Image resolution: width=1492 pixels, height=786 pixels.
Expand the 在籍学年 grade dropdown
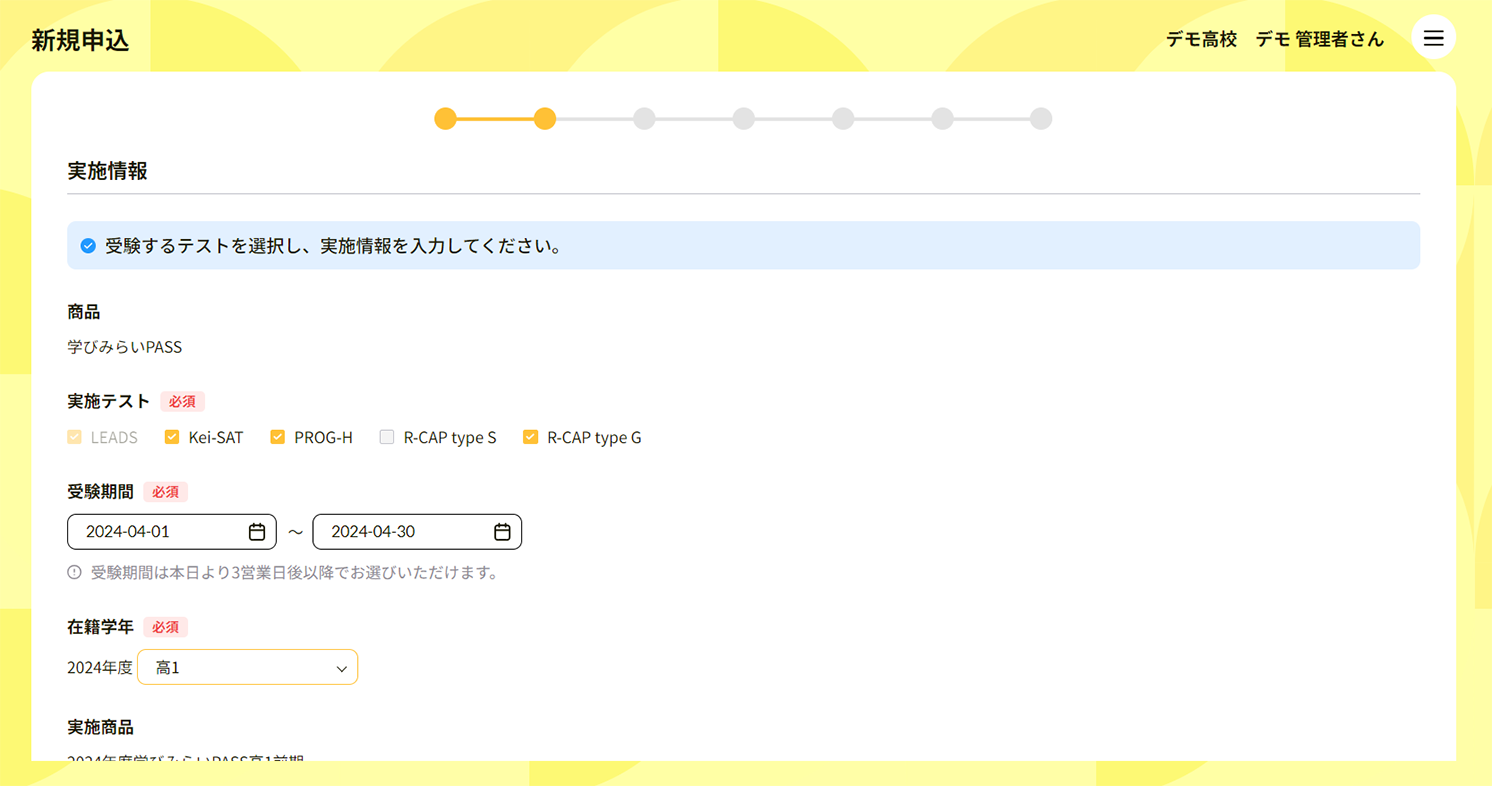(x=247, y=668)
